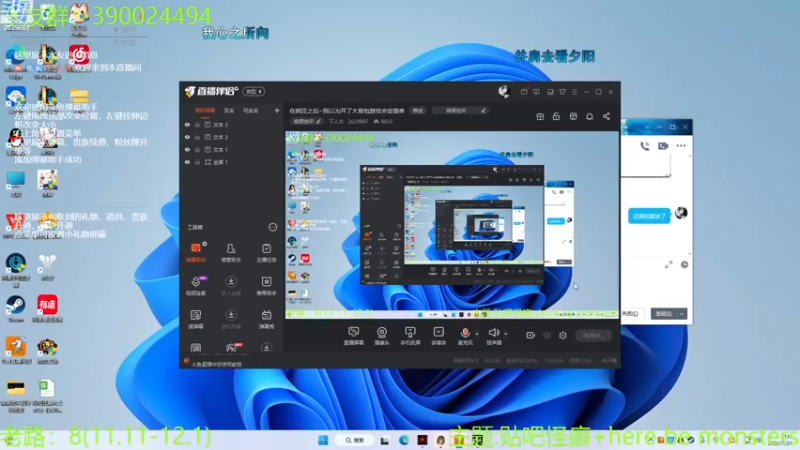
Task: Switch to the third scene tab
Action: 251,111
